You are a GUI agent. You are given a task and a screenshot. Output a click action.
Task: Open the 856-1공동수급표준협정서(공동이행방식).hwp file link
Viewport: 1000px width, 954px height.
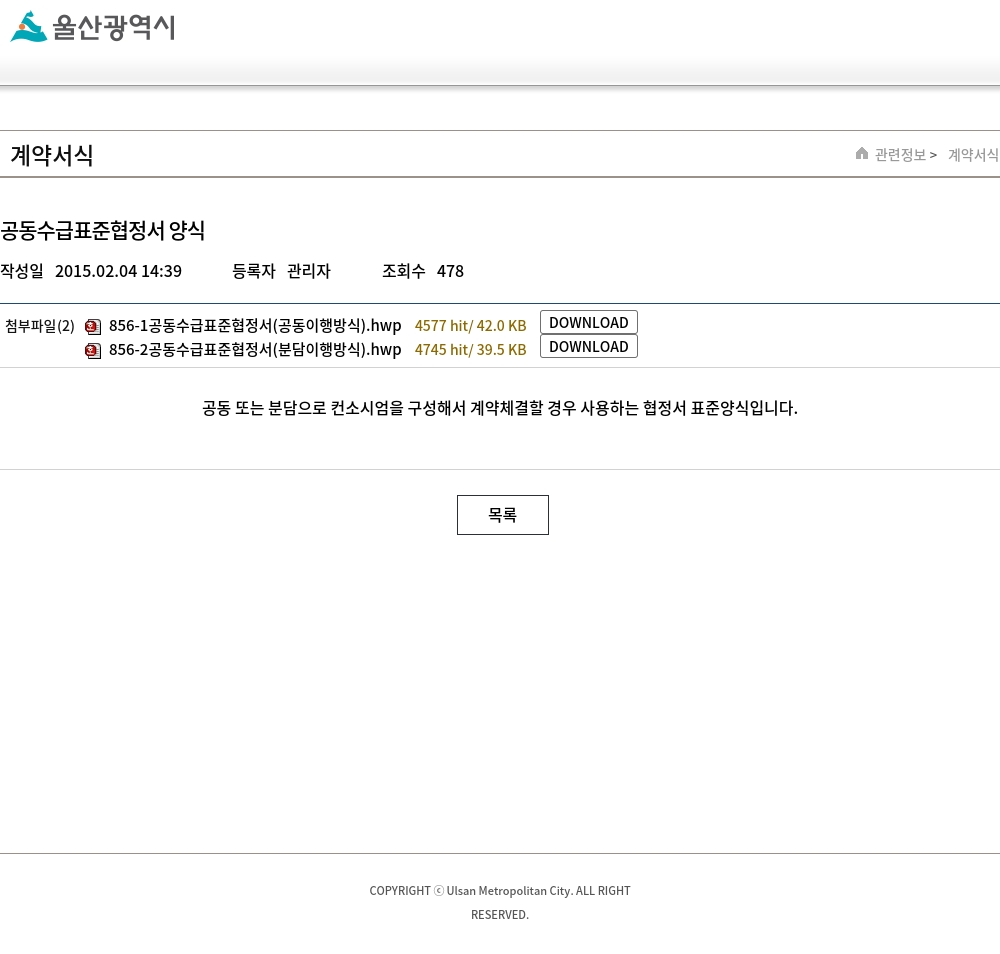[255, 325]
